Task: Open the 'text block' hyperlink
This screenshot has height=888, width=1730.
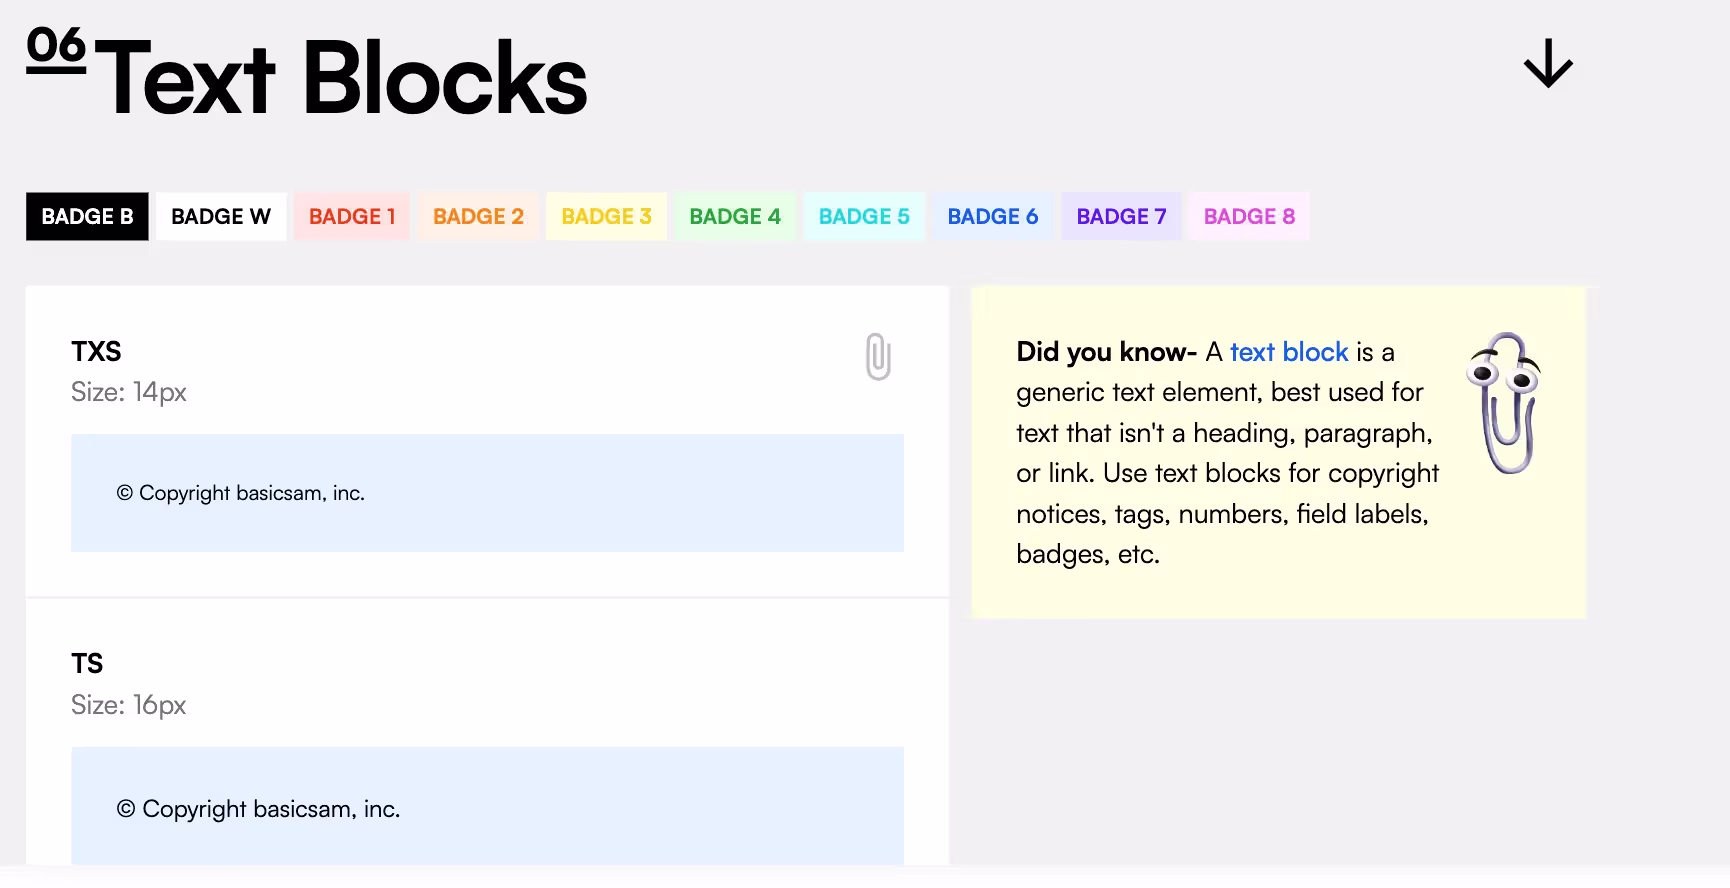Action: 1289,352
